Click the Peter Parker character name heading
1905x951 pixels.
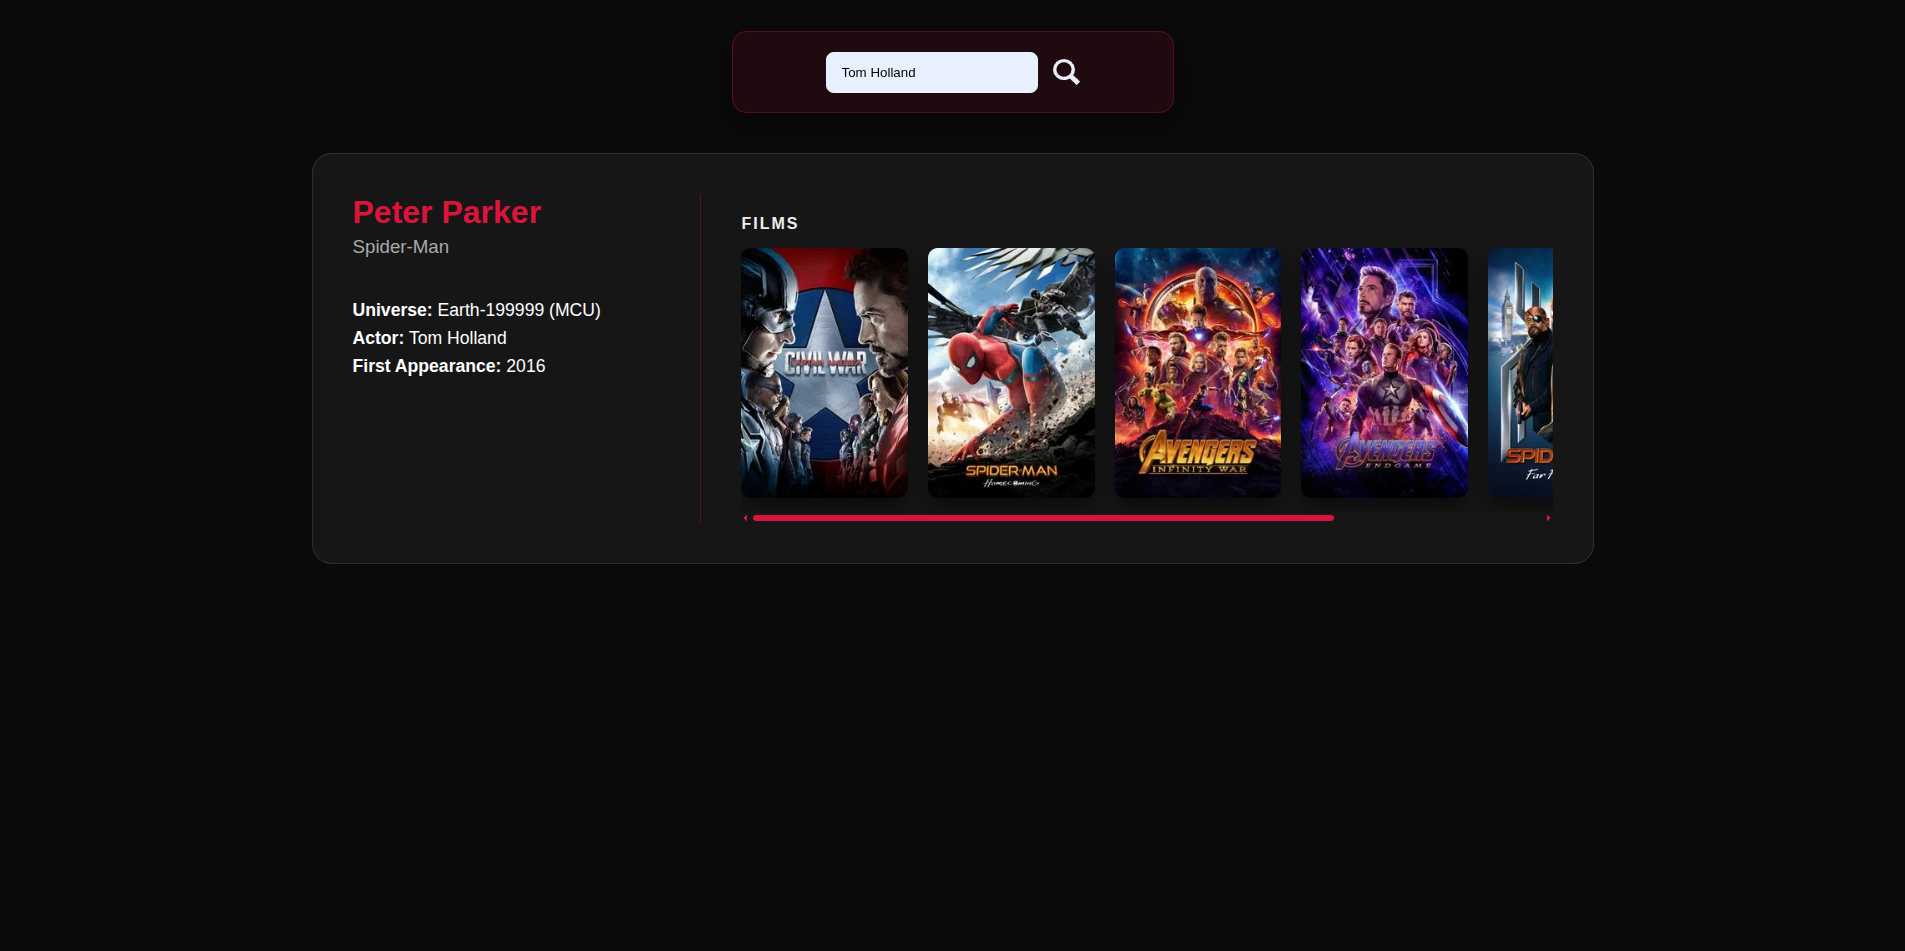(446, 212)
